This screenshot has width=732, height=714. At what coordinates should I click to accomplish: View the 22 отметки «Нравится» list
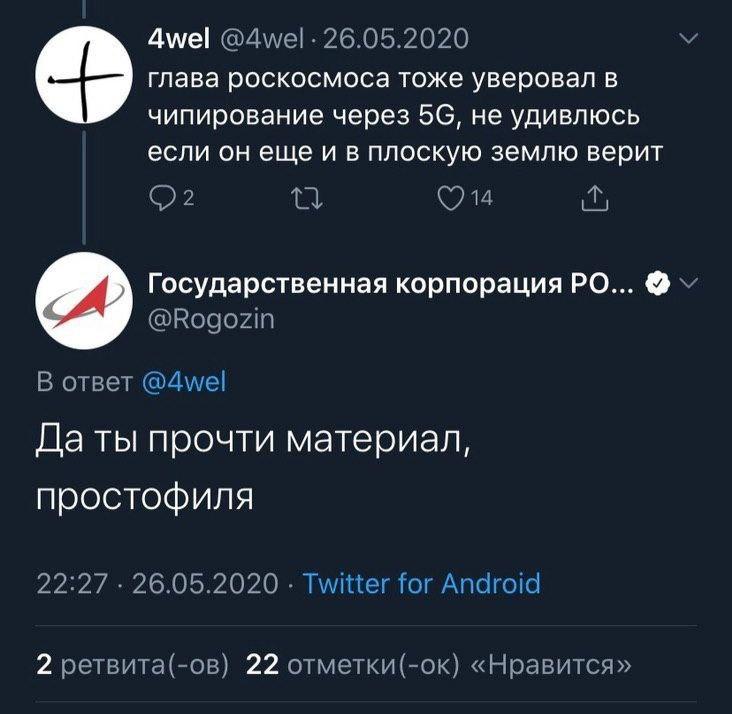tap(439, 664)
